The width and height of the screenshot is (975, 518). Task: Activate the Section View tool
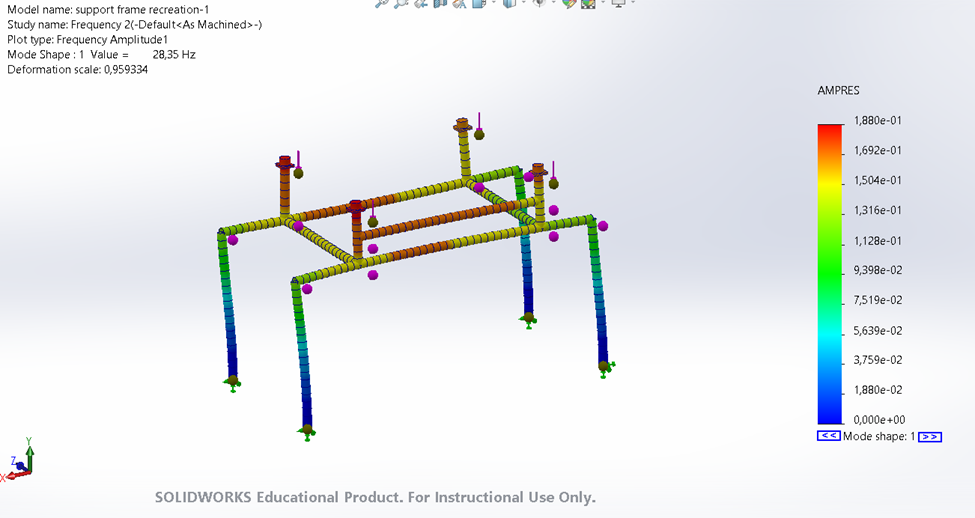[x=440, y=3]
